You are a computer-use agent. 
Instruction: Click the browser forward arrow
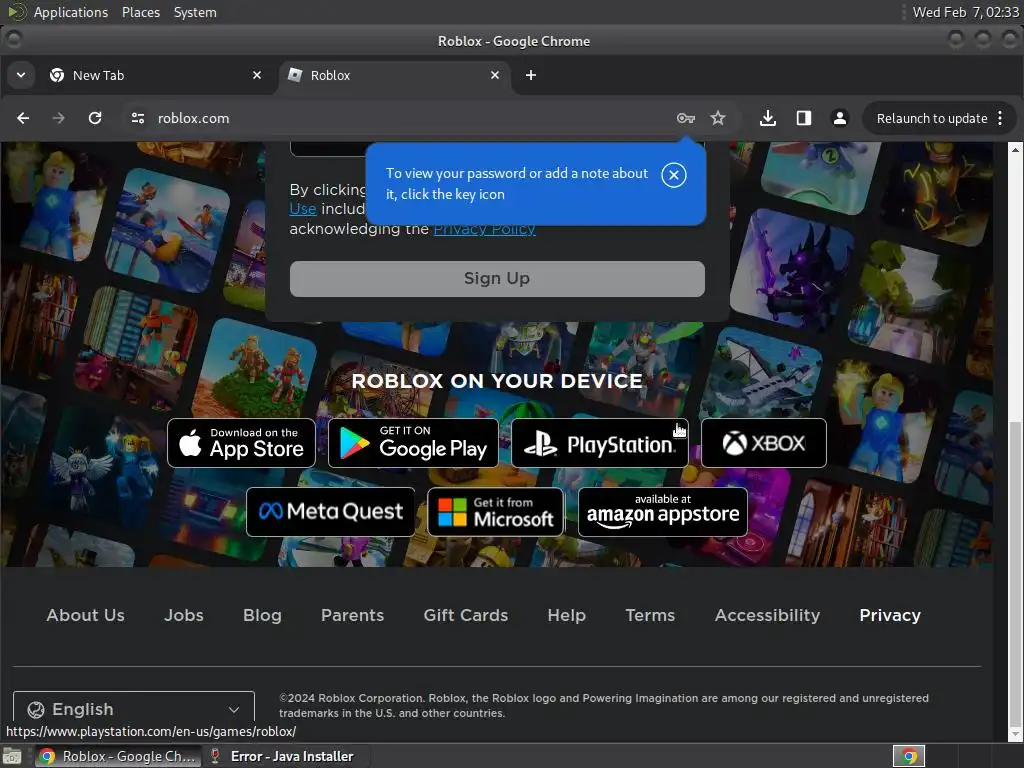tap(59, 118)
